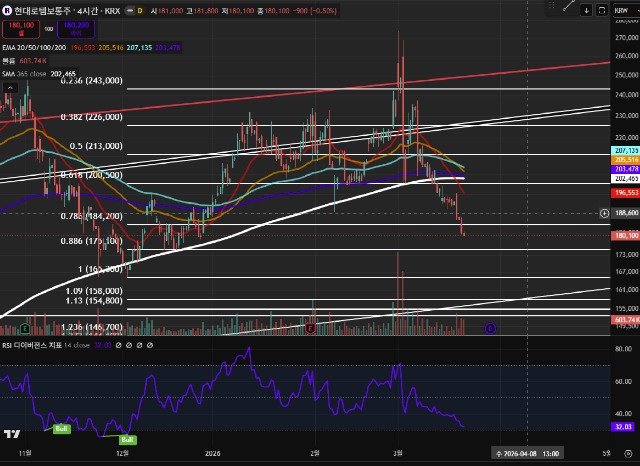Select the RSI 디이버전스 지표 indicator legend
Screen dimensions: 640x466
click(32, 345)
